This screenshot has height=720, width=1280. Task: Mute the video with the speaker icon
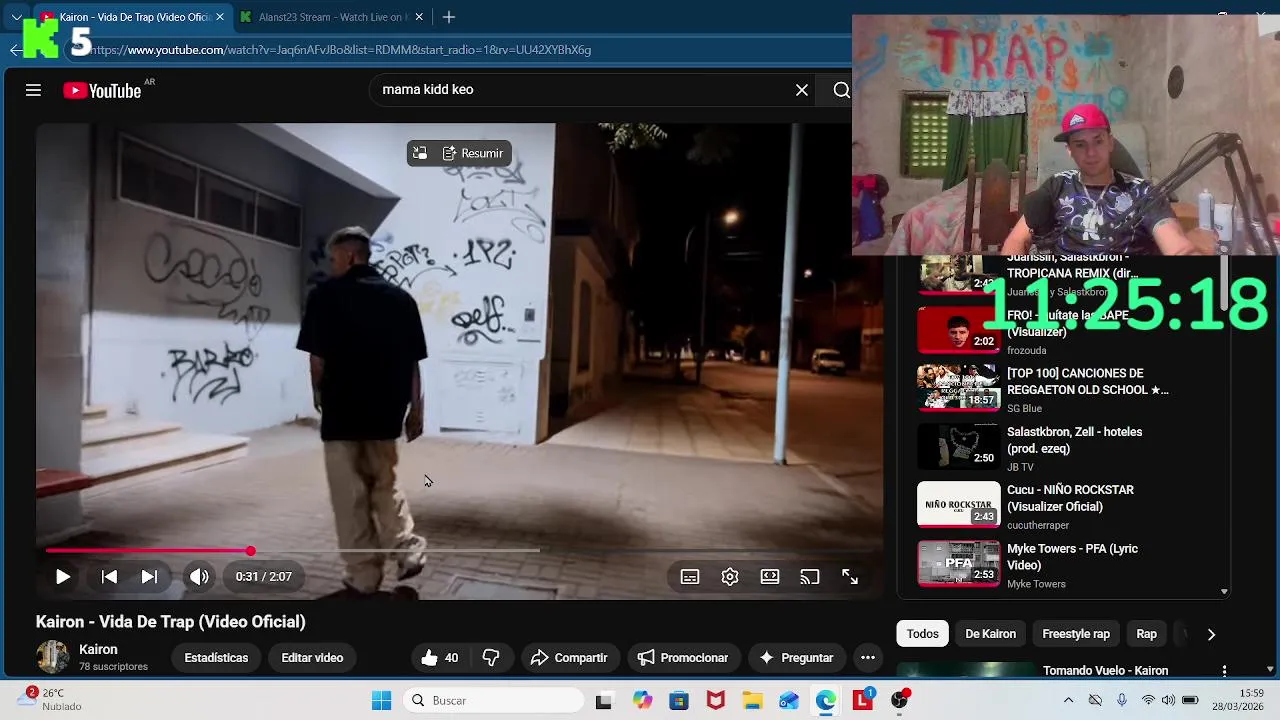point(199,577)
